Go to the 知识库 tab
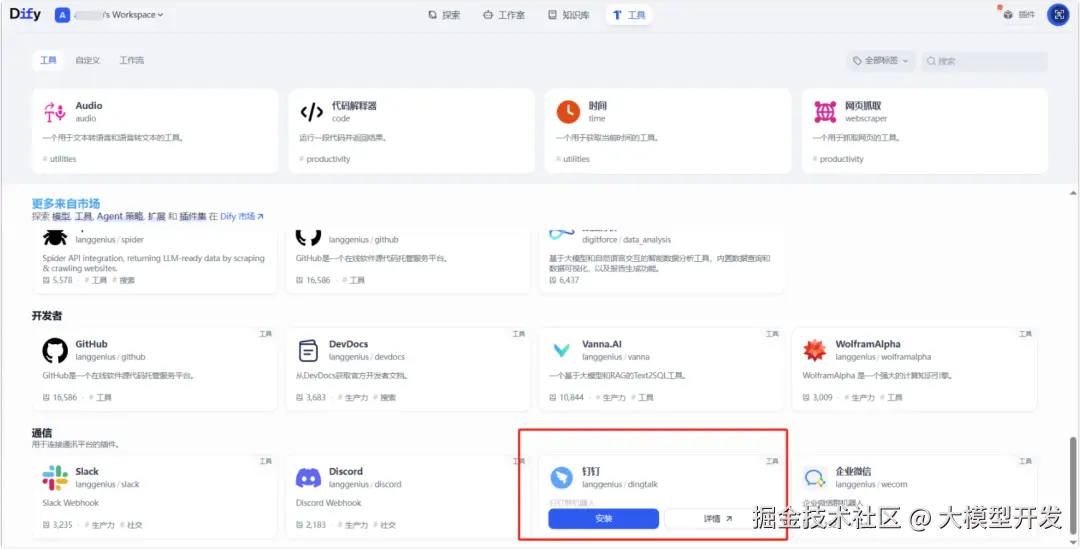This screenshot has width=1080, height=549. tap(569, 14)
